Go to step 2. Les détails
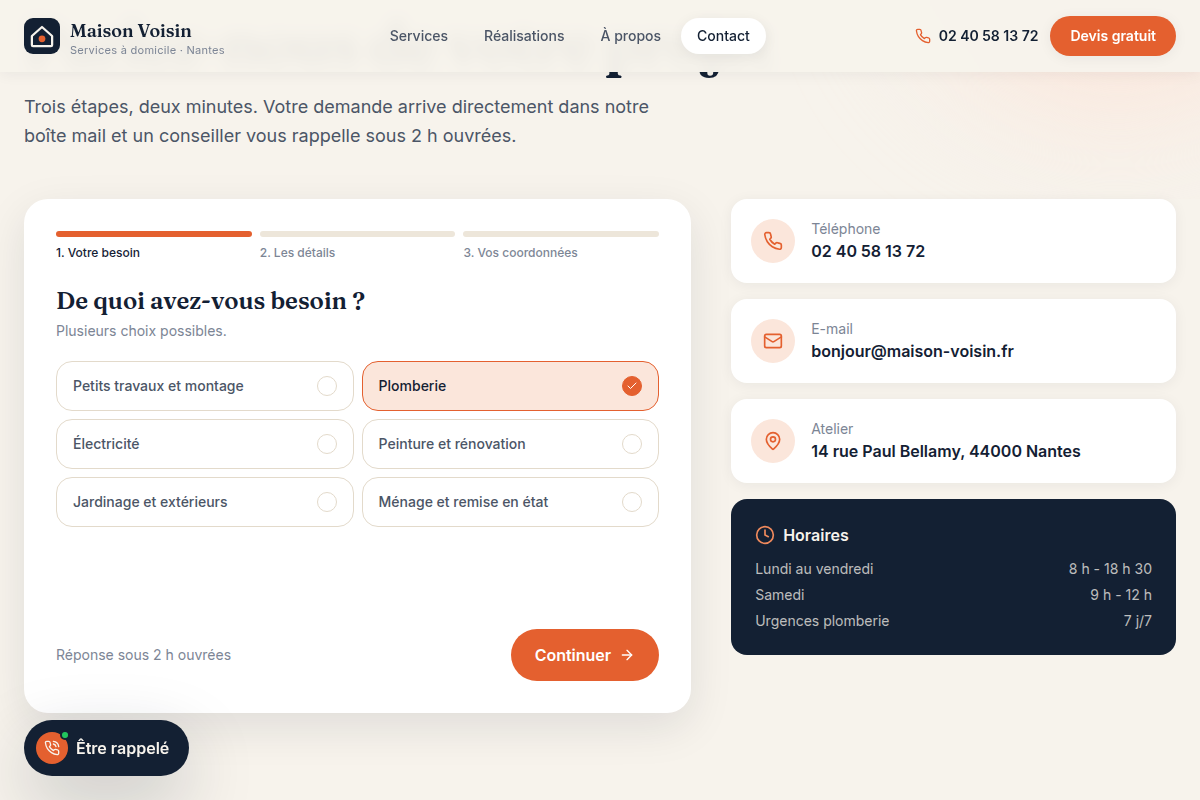Viewport: 1200px width, 800px height. coord(298,253)
